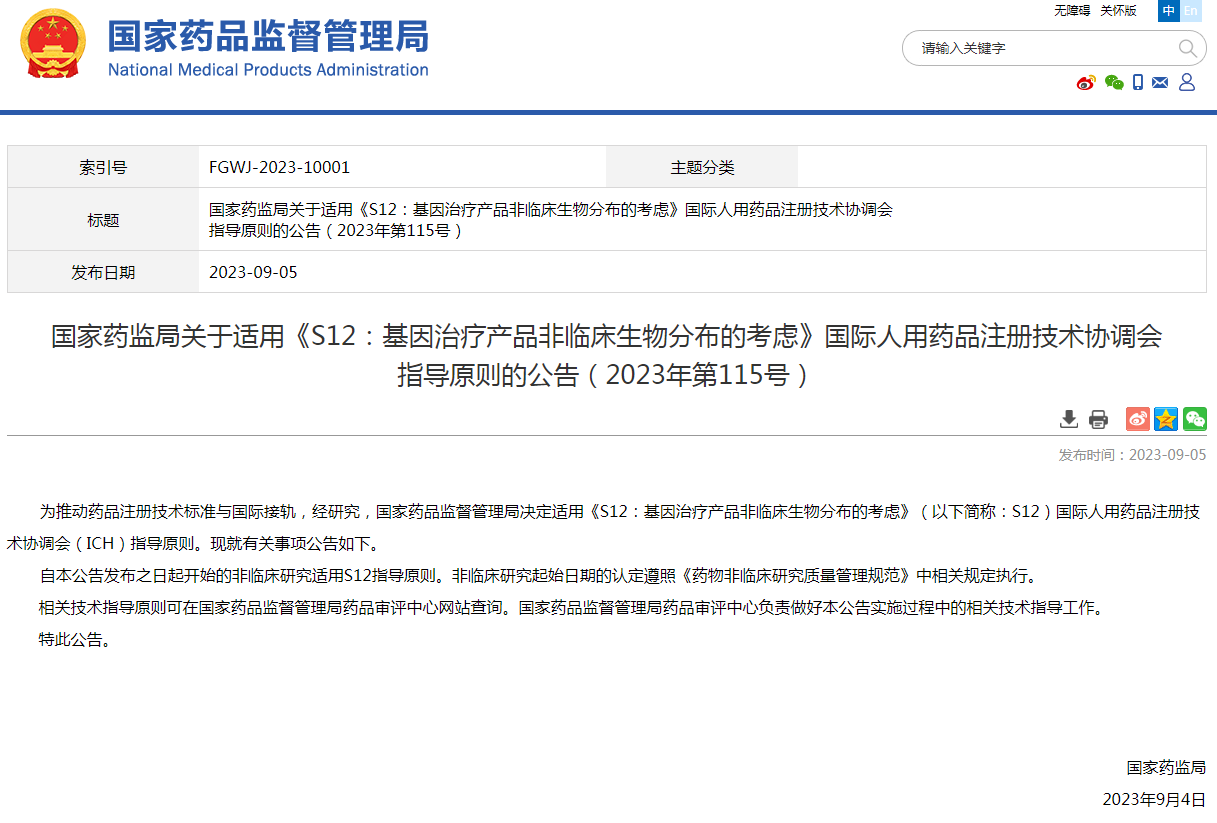Click the index number FGWJ-2023-10001
The width and height of the screenshot is (1217, 823).
(x=279, y=167)
